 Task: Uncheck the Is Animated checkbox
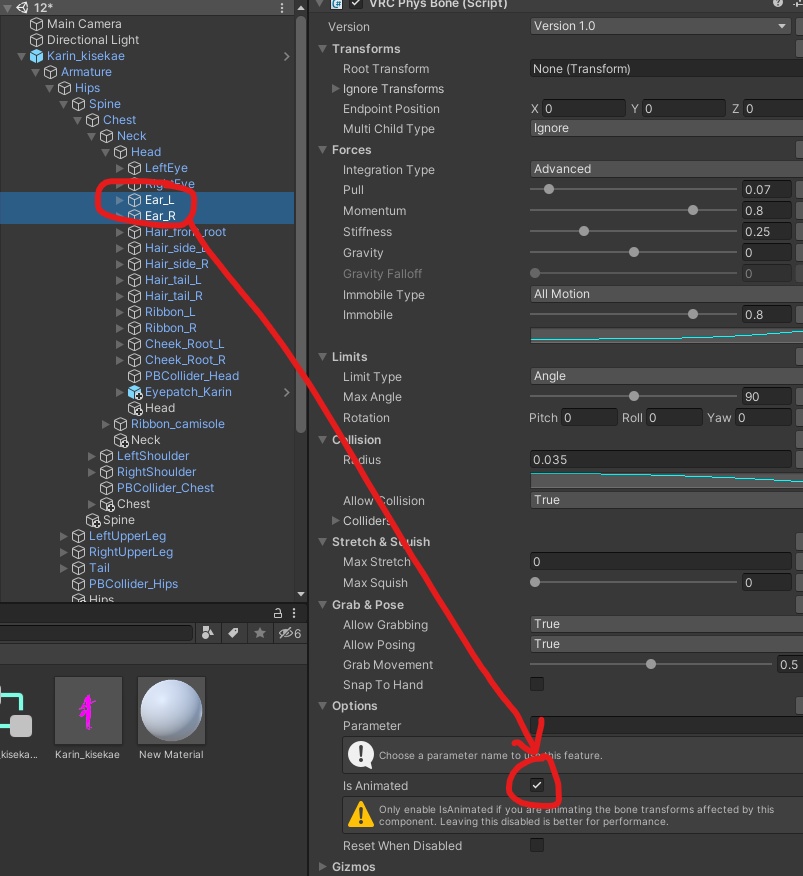pos(536,785)
